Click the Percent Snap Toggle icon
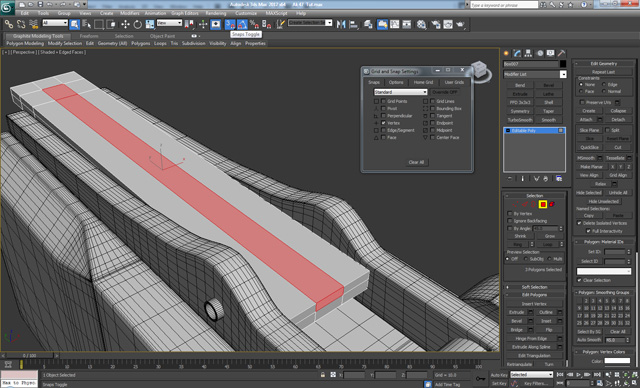This screenshot has width=640, height=388. coord(254,24)
